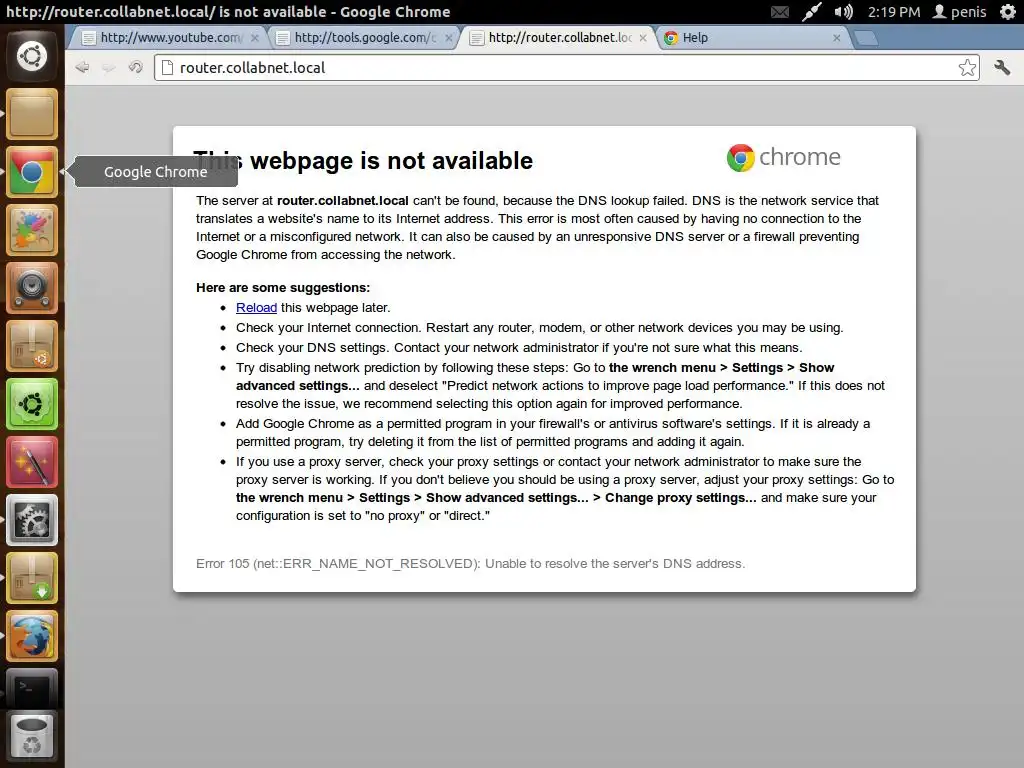Open Ubuntu Software Center package icon

click(32, 346)
